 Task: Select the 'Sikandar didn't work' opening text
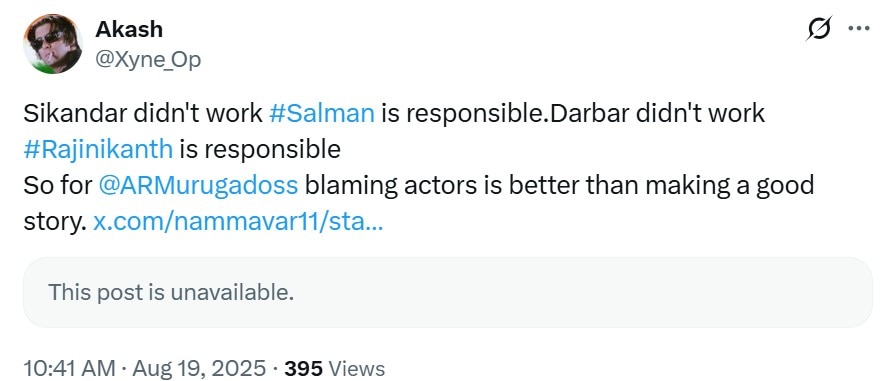click(x=143, y=114)
